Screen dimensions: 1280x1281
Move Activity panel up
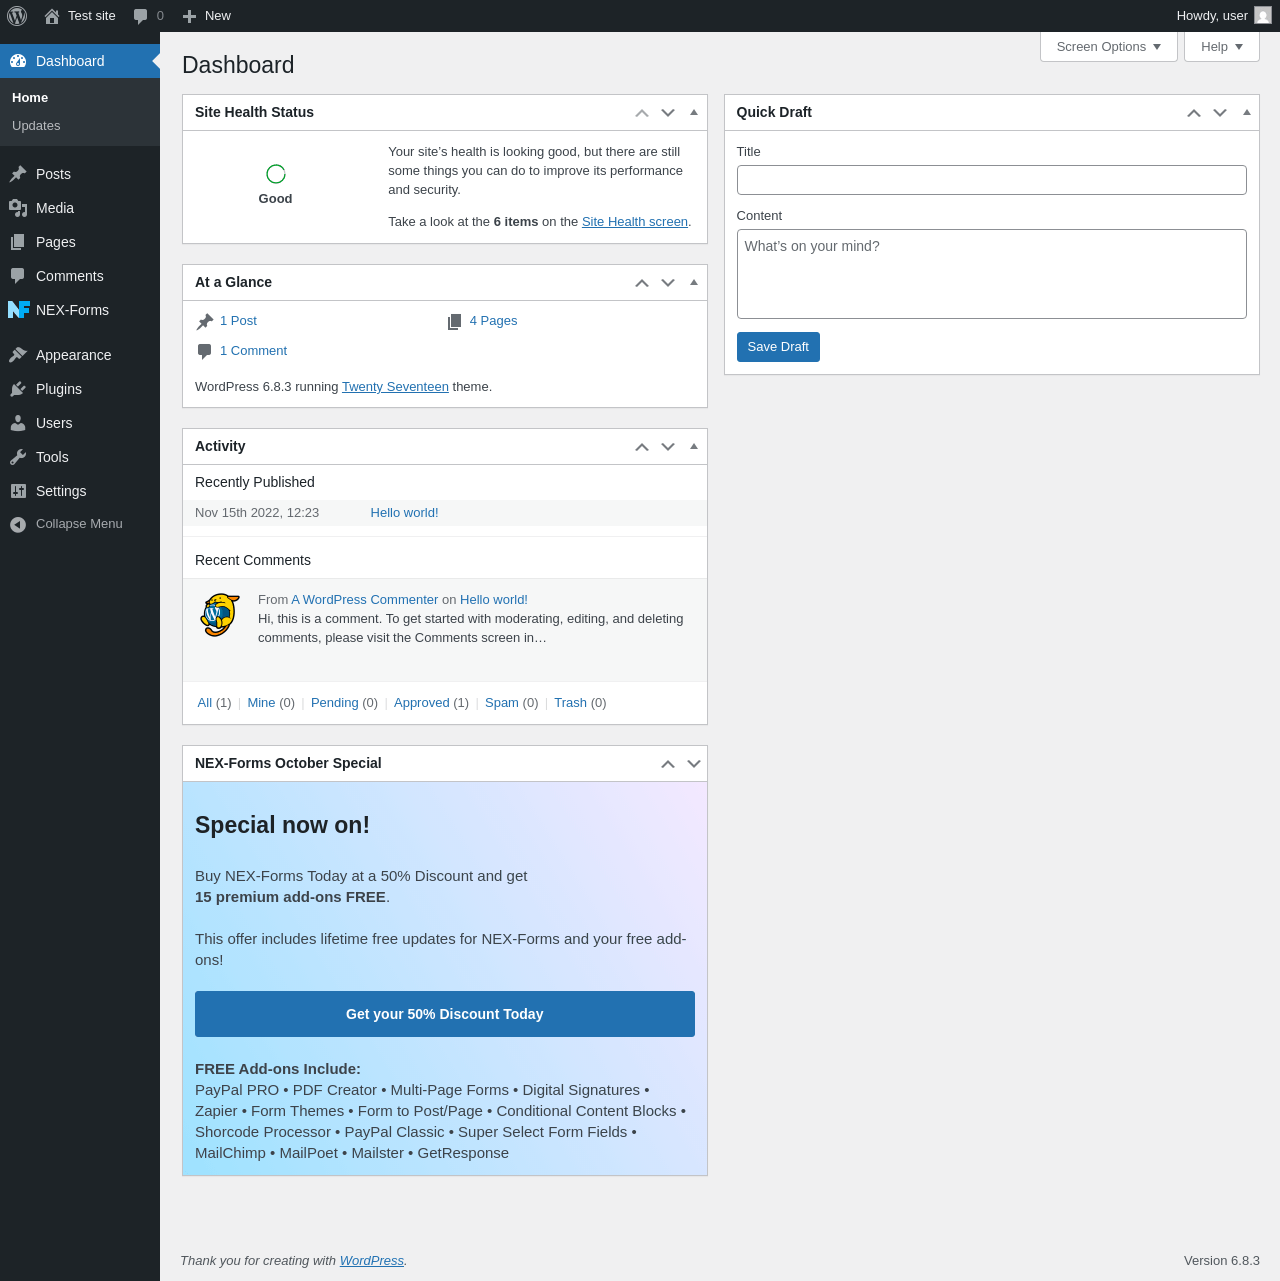[x=642, y=447]
